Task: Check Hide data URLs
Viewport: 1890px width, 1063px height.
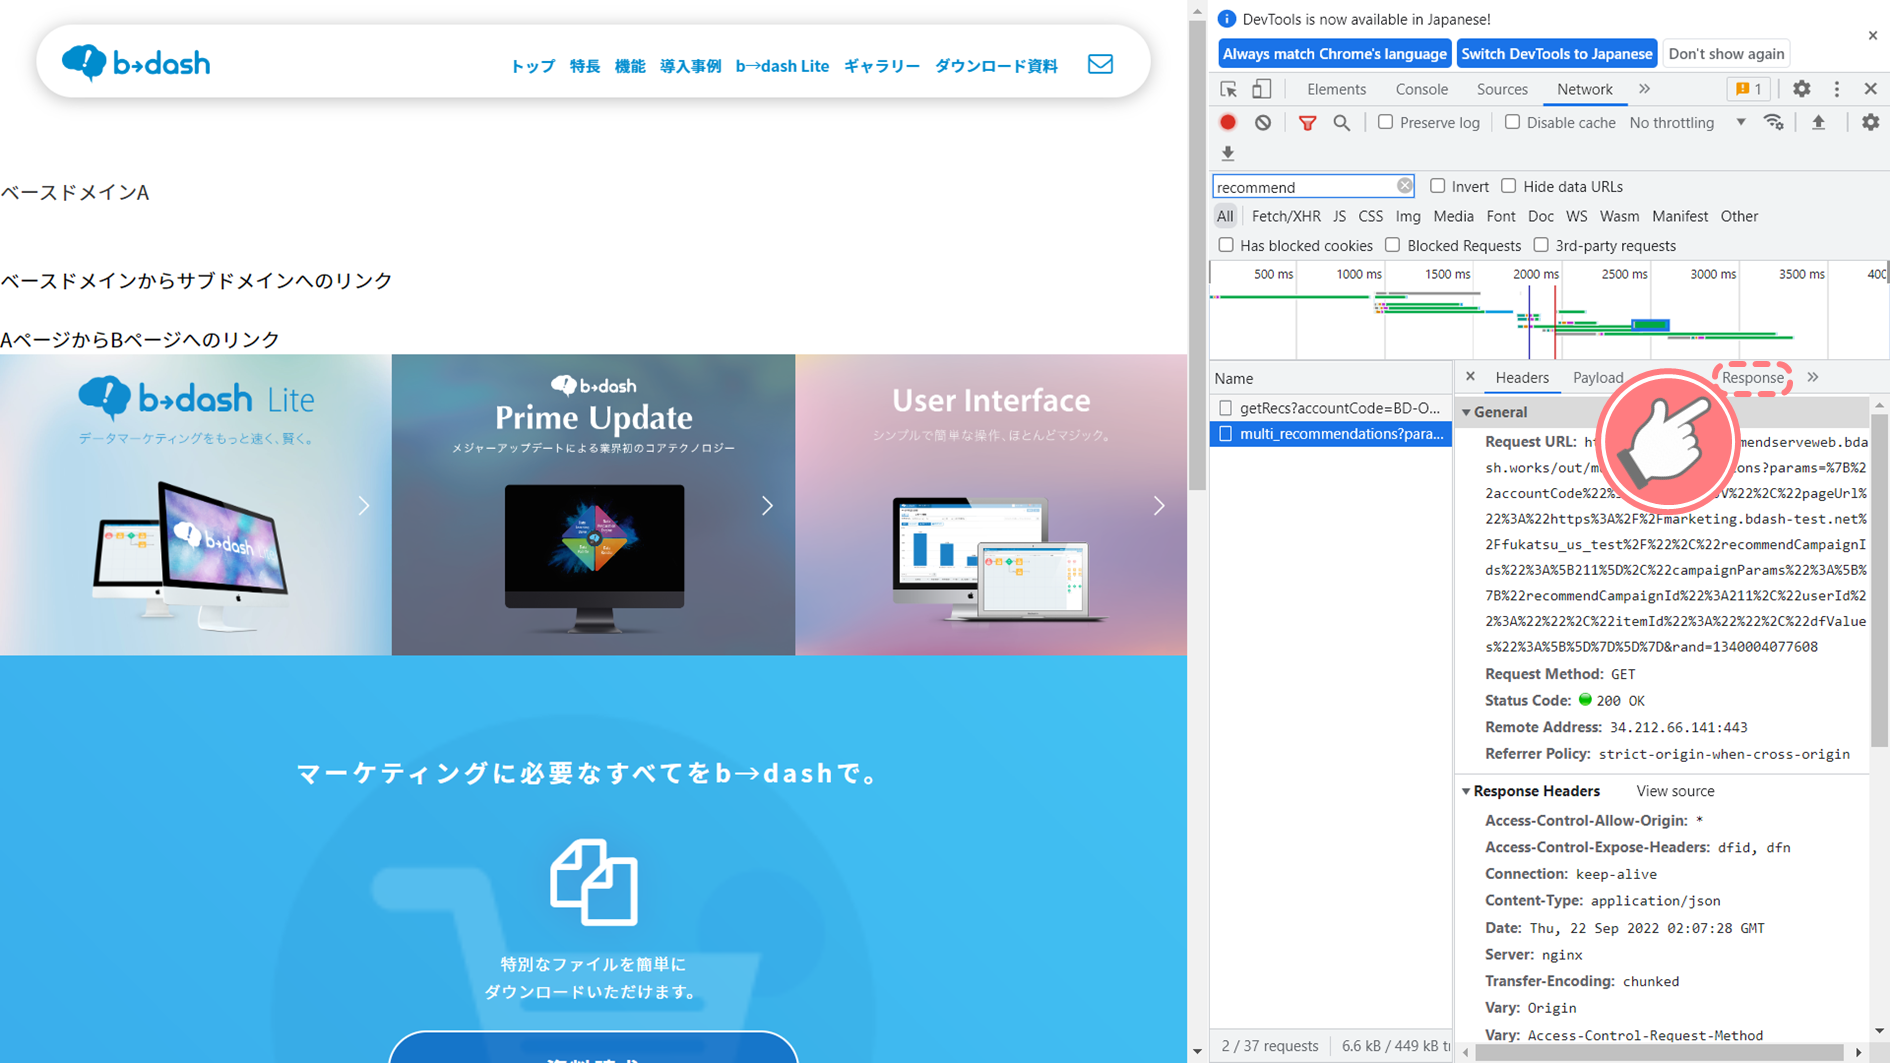Action: pos(1508,186)
